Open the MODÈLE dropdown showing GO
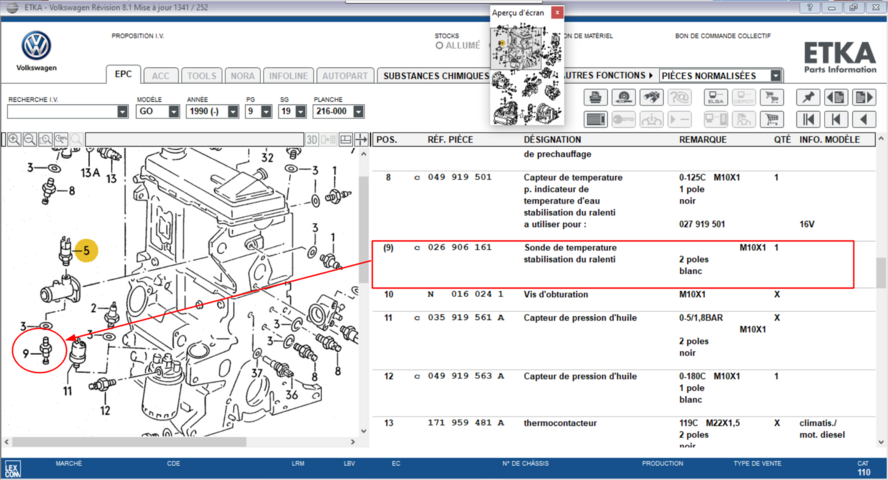888x480 pixels. point(174,112)
